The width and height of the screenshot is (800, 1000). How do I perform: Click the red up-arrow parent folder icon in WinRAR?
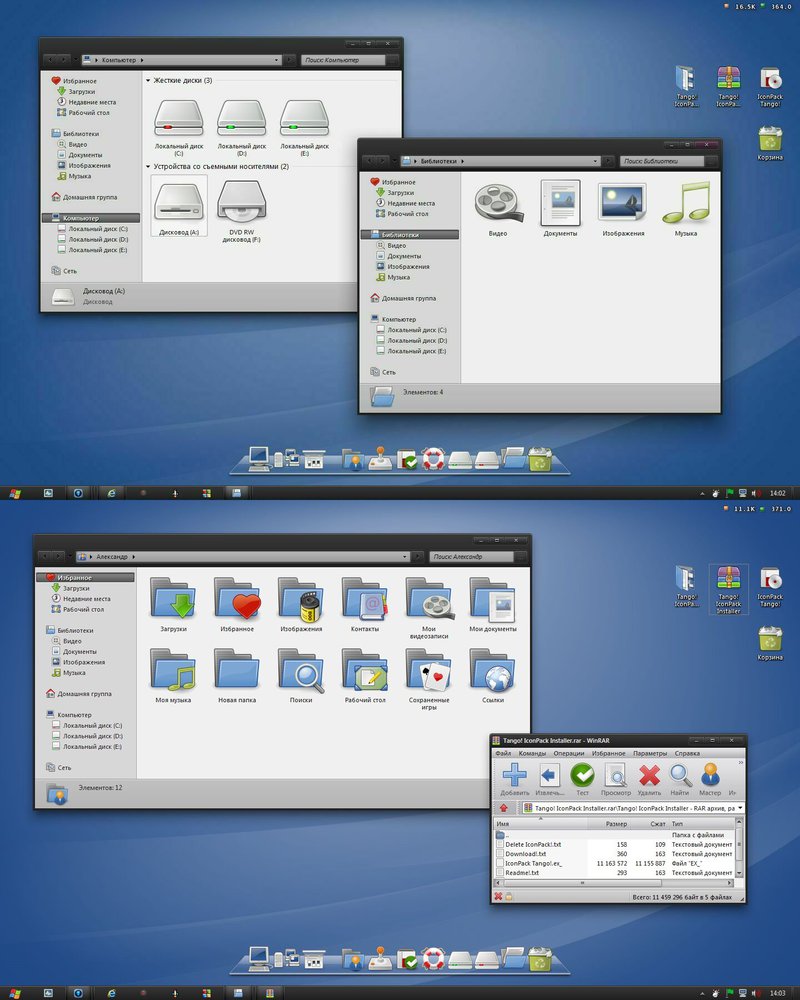pos(505,806)
